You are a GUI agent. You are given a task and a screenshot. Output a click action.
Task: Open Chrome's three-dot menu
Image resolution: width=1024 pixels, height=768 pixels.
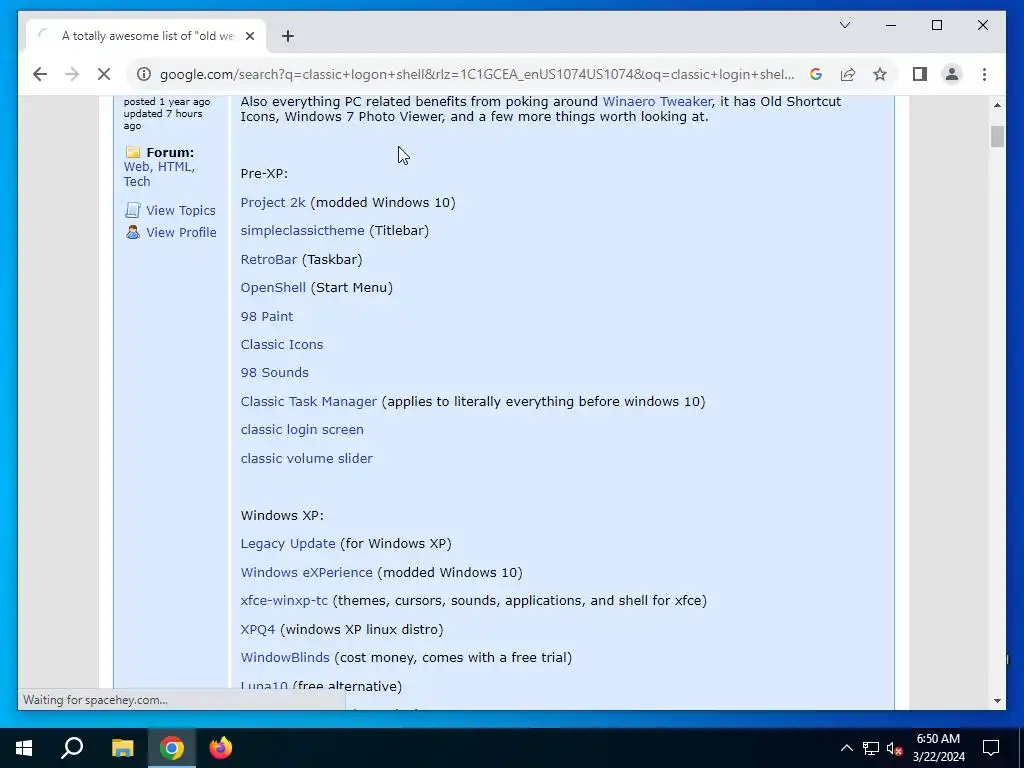pos(984,74)
